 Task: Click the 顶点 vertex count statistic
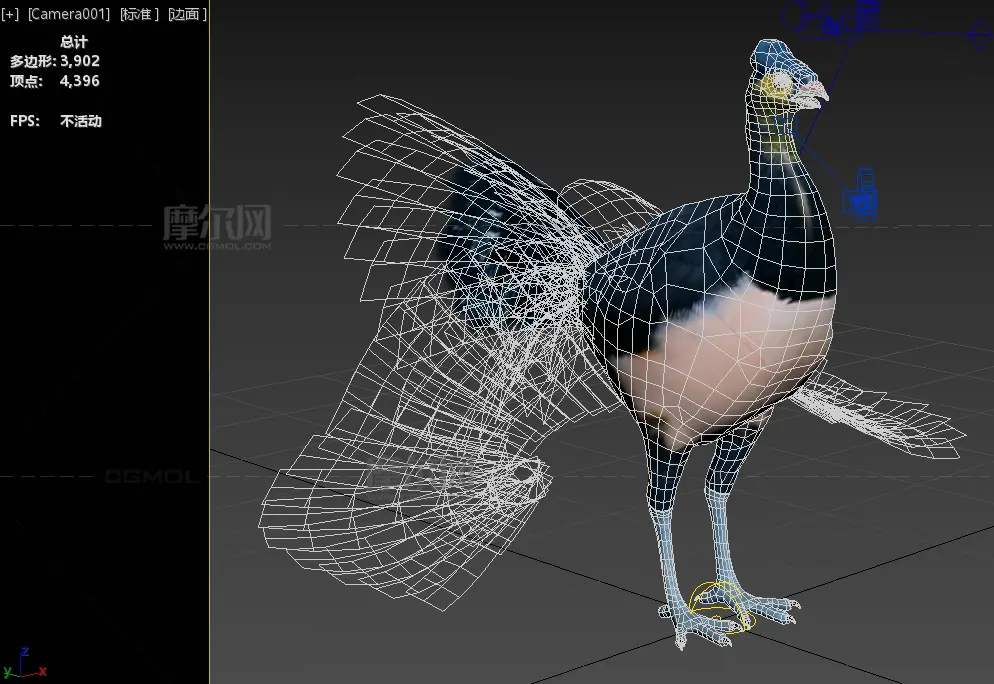coord(55,80)
